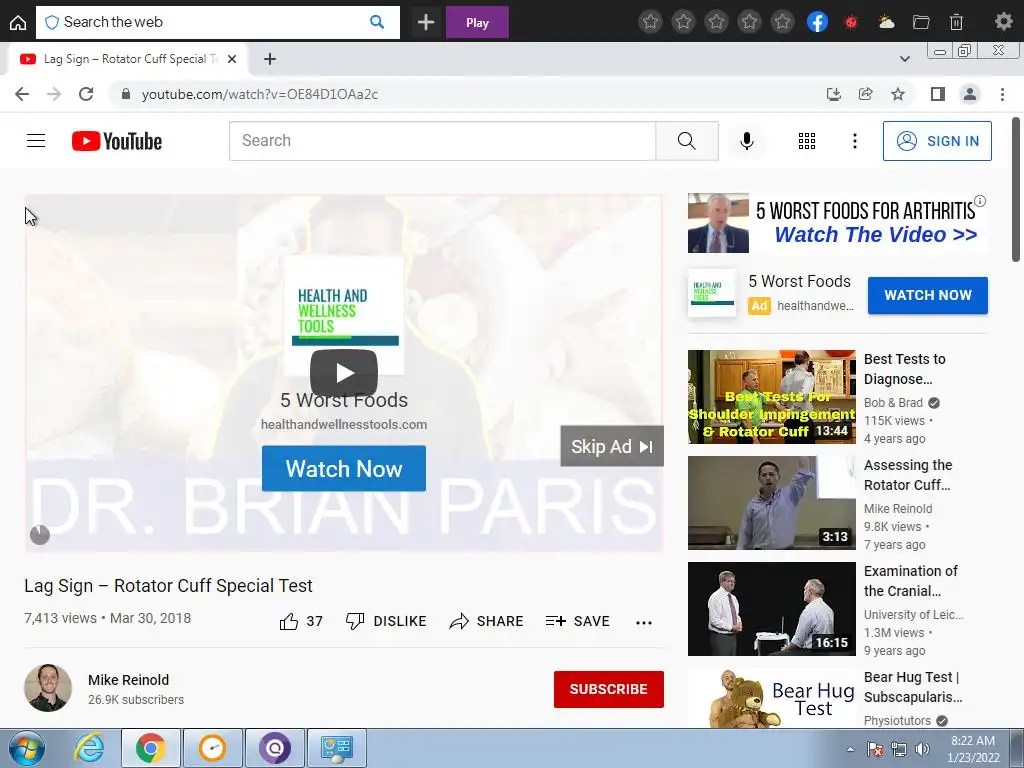The width and height of the screenshot is (1024, 768).
Task: Open YouTube hamburger guide menu
Action: pos(36,140)
